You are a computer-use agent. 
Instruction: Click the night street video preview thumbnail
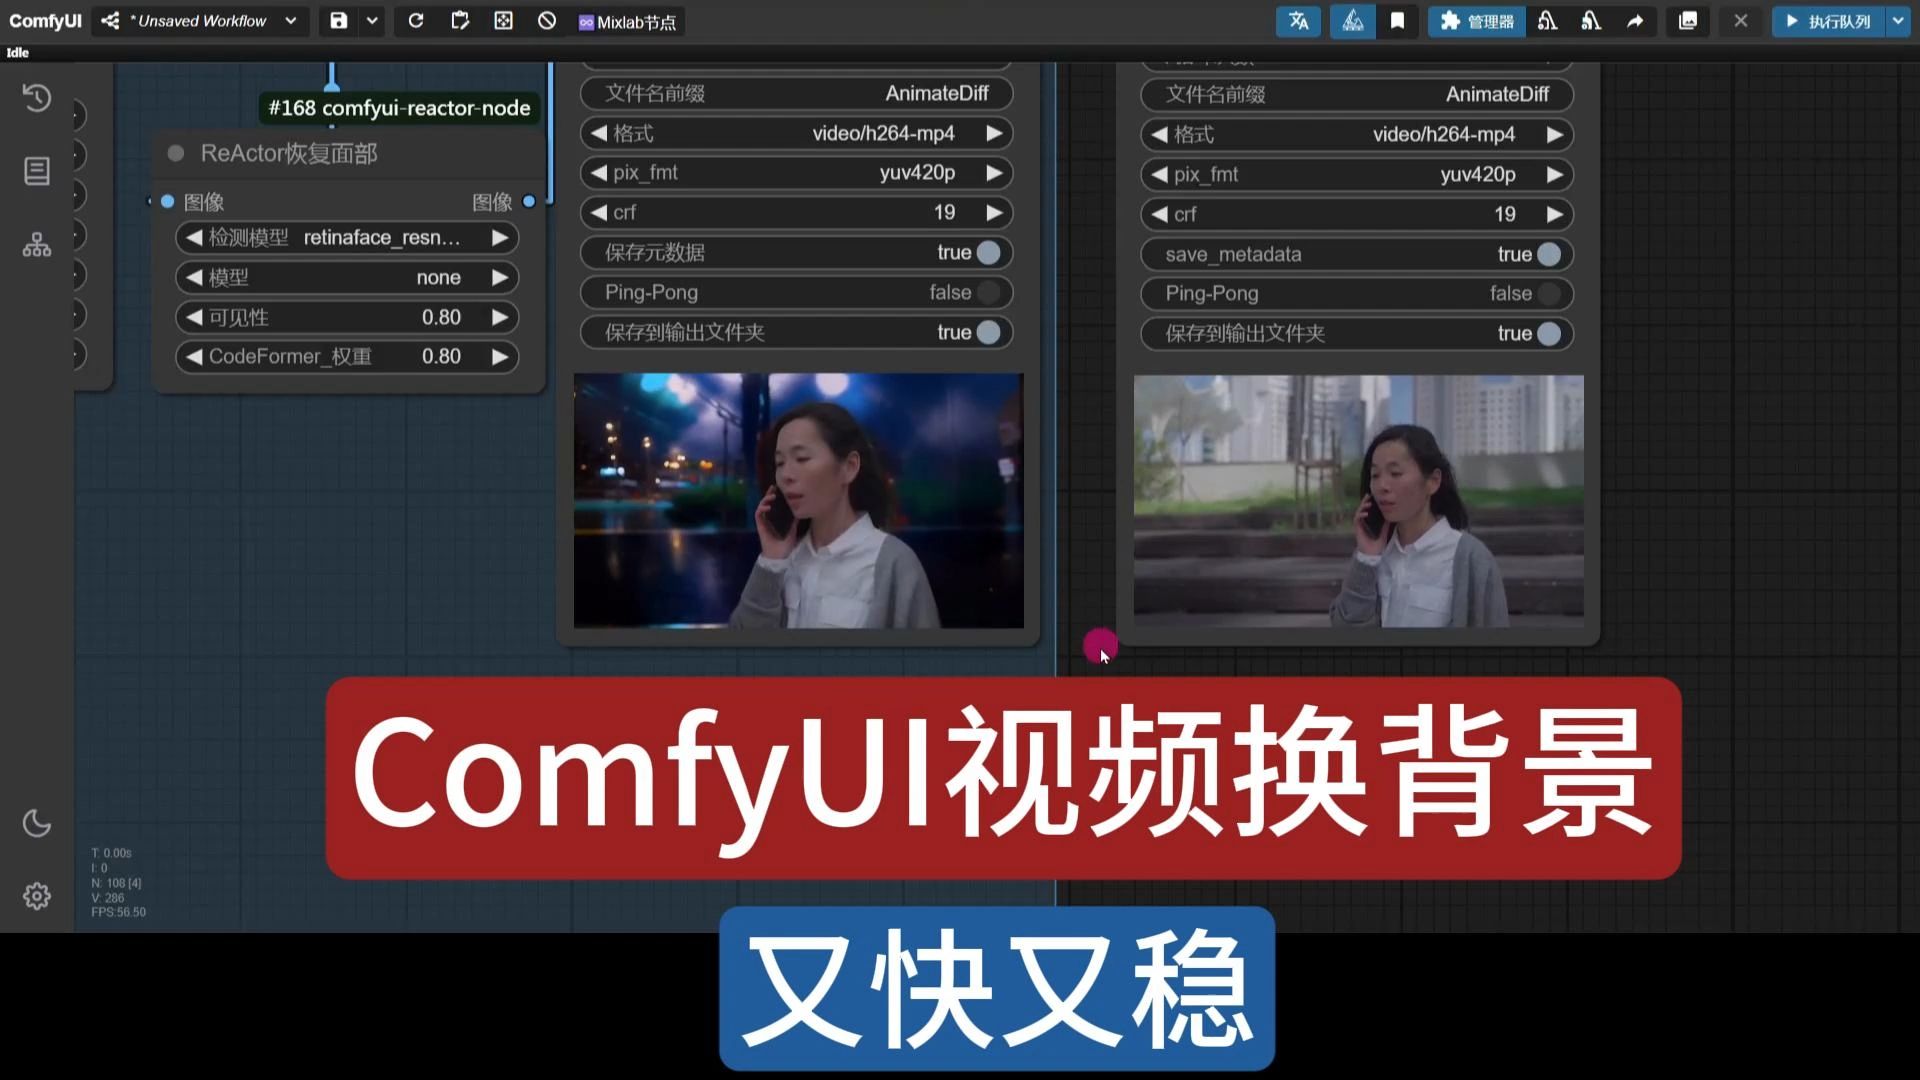799,501
